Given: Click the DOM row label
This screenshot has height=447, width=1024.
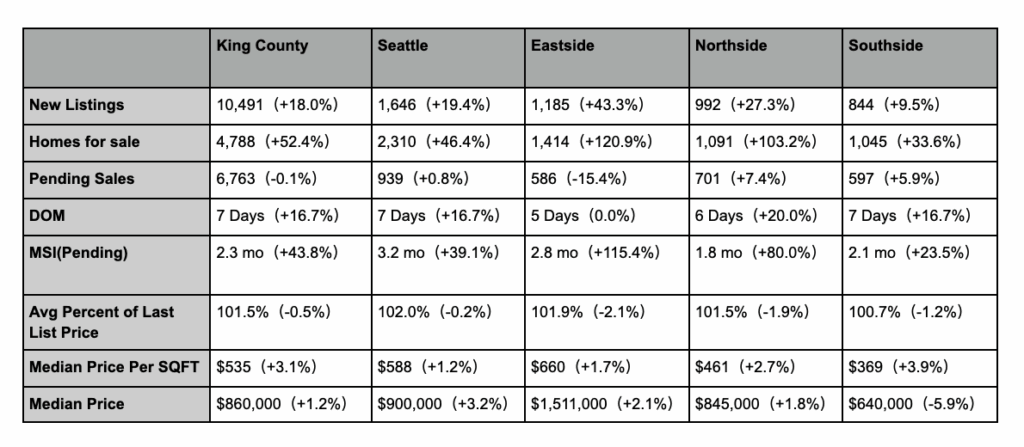Looking at the screenshot, I should pyautogui.click(x=46, y=216).
